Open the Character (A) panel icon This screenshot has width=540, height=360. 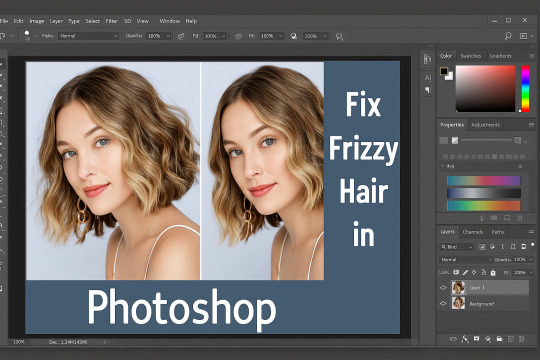tap(428, 78)
